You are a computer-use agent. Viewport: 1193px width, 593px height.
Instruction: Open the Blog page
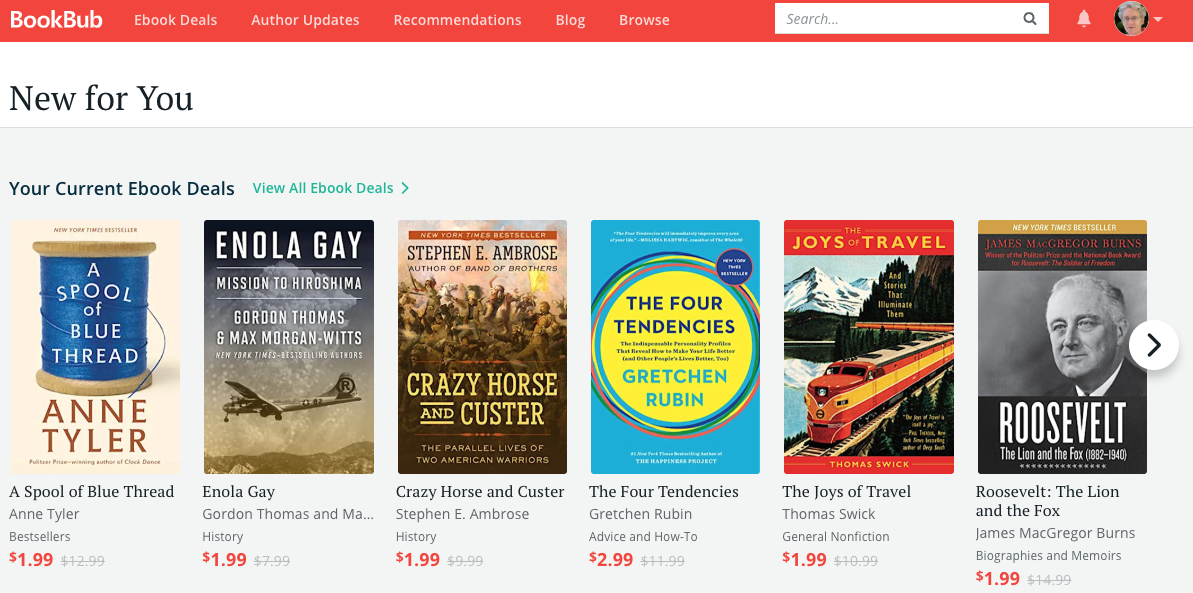click(571, 20)
